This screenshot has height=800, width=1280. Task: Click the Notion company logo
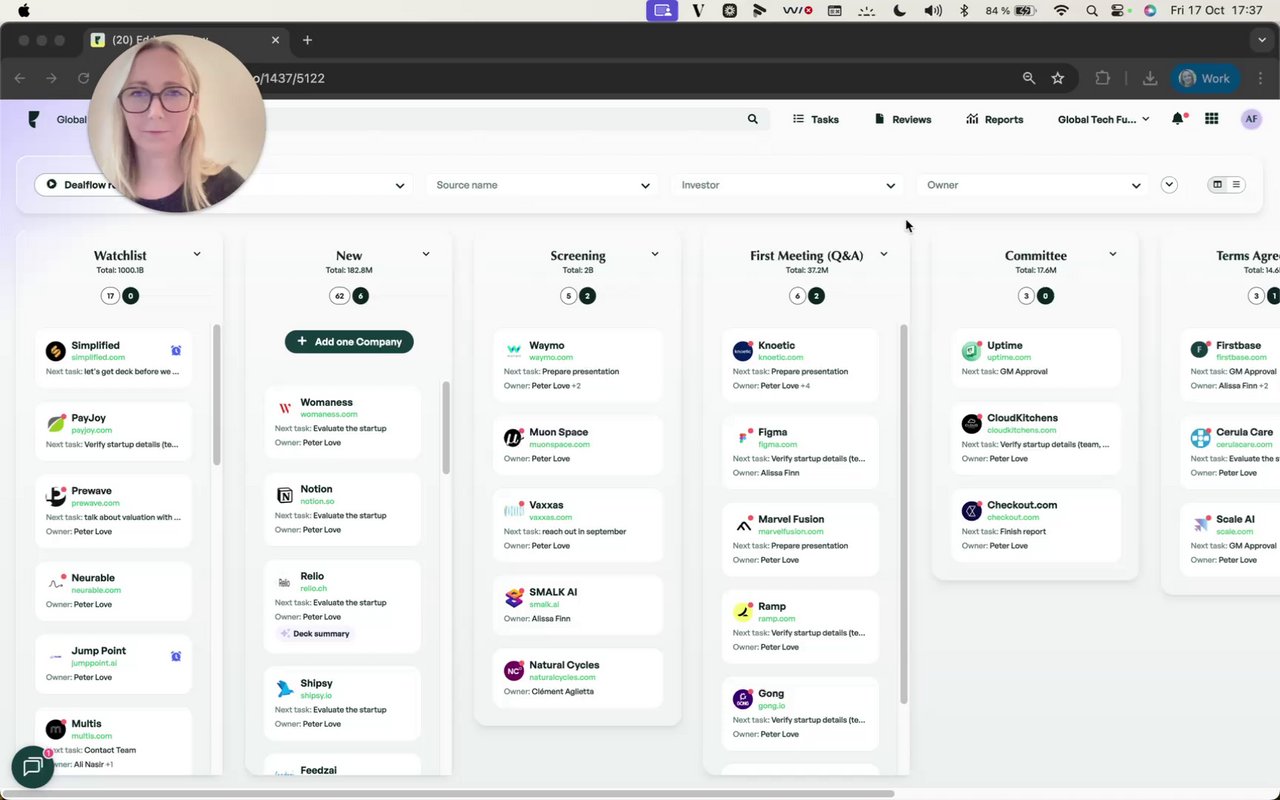[x=285, y=495]
